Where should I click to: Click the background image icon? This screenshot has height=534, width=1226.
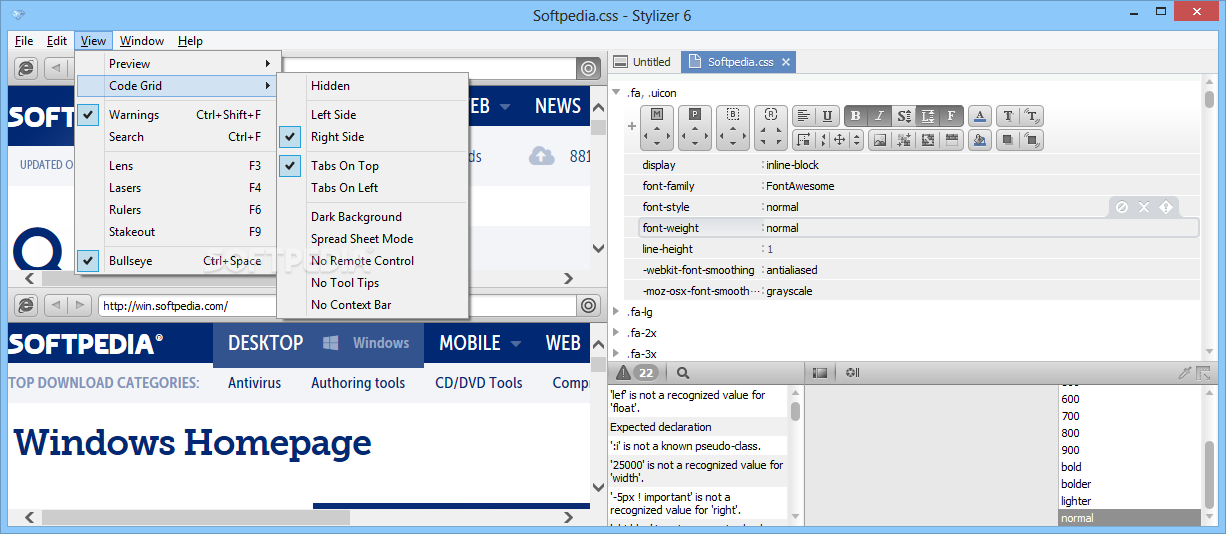(880, 140)
